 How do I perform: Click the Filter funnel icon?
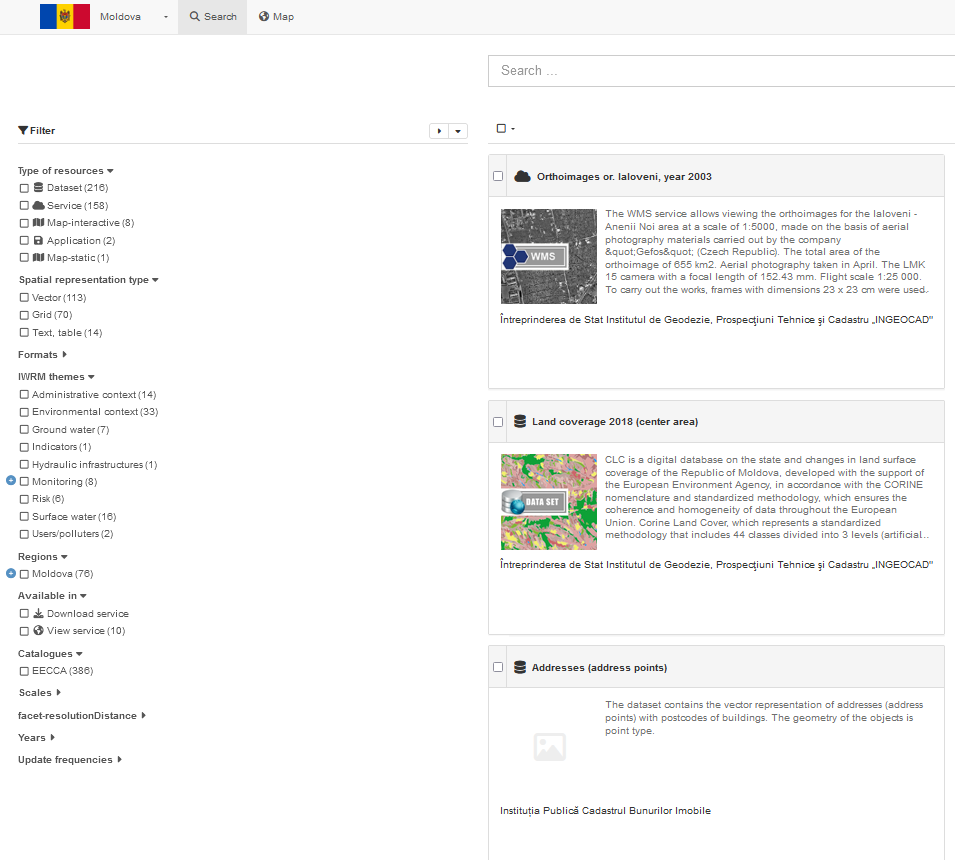23,130
